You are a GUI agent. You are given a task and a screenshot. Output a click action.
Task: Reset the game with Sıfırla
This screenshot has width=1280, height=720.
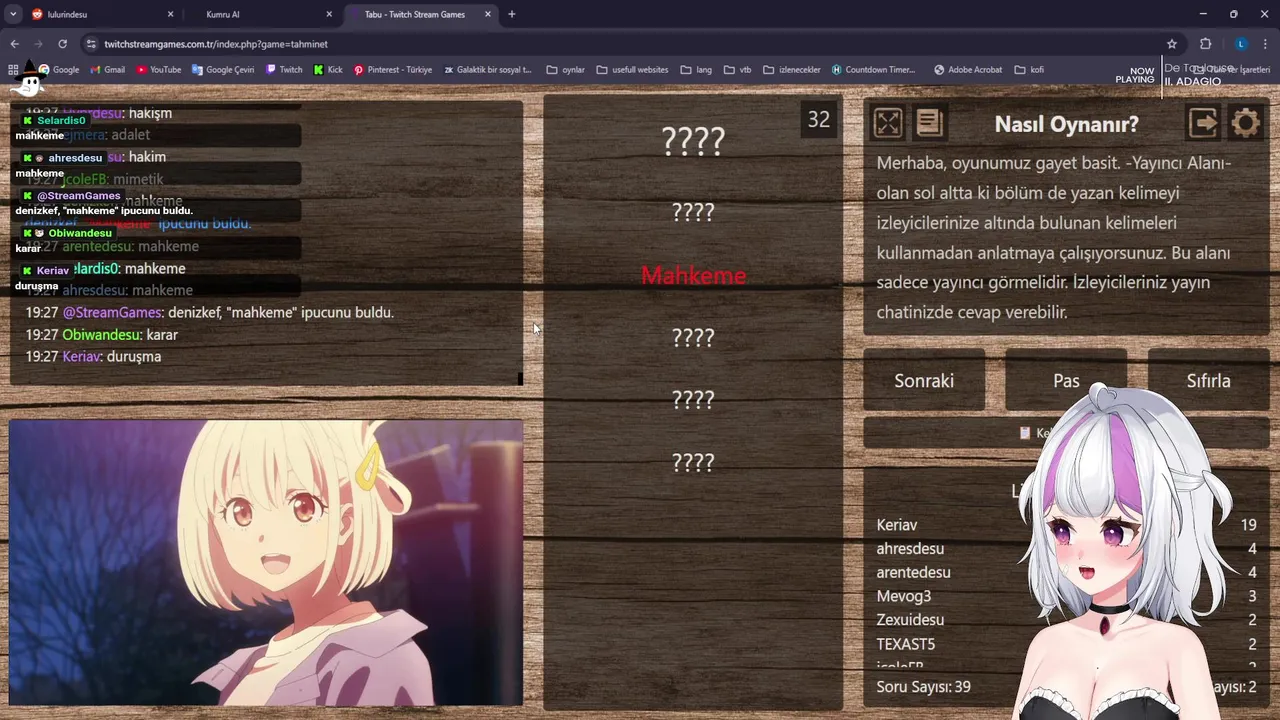click(x=1208, y=381)
